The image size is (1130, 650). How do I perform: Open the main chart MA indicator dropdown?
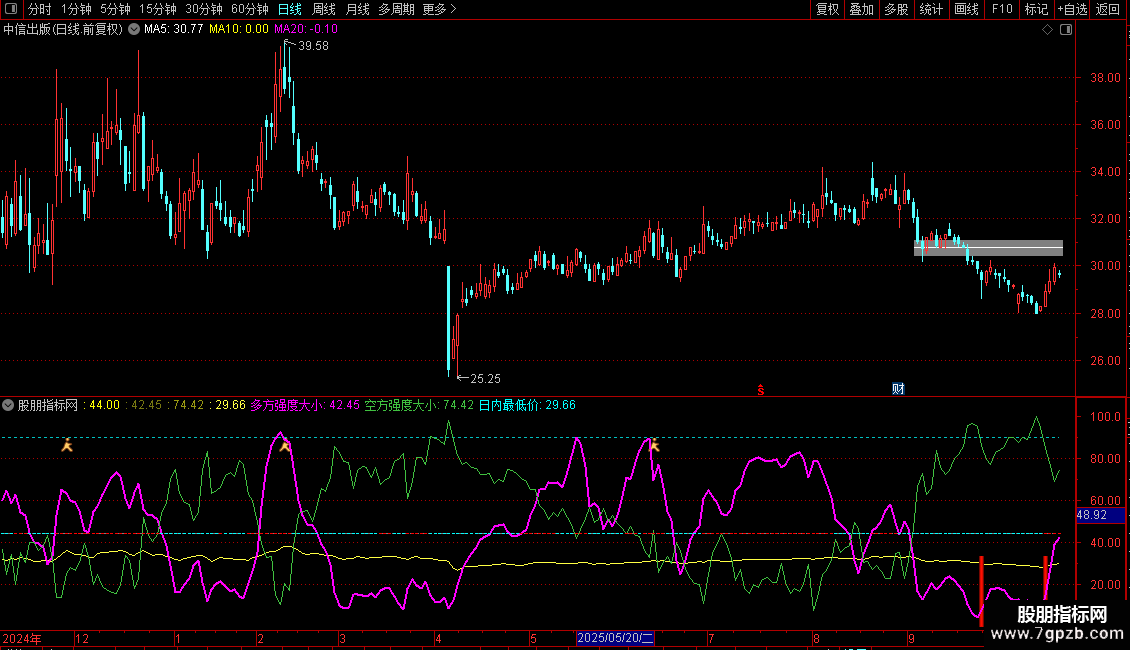tap(134, 29)
